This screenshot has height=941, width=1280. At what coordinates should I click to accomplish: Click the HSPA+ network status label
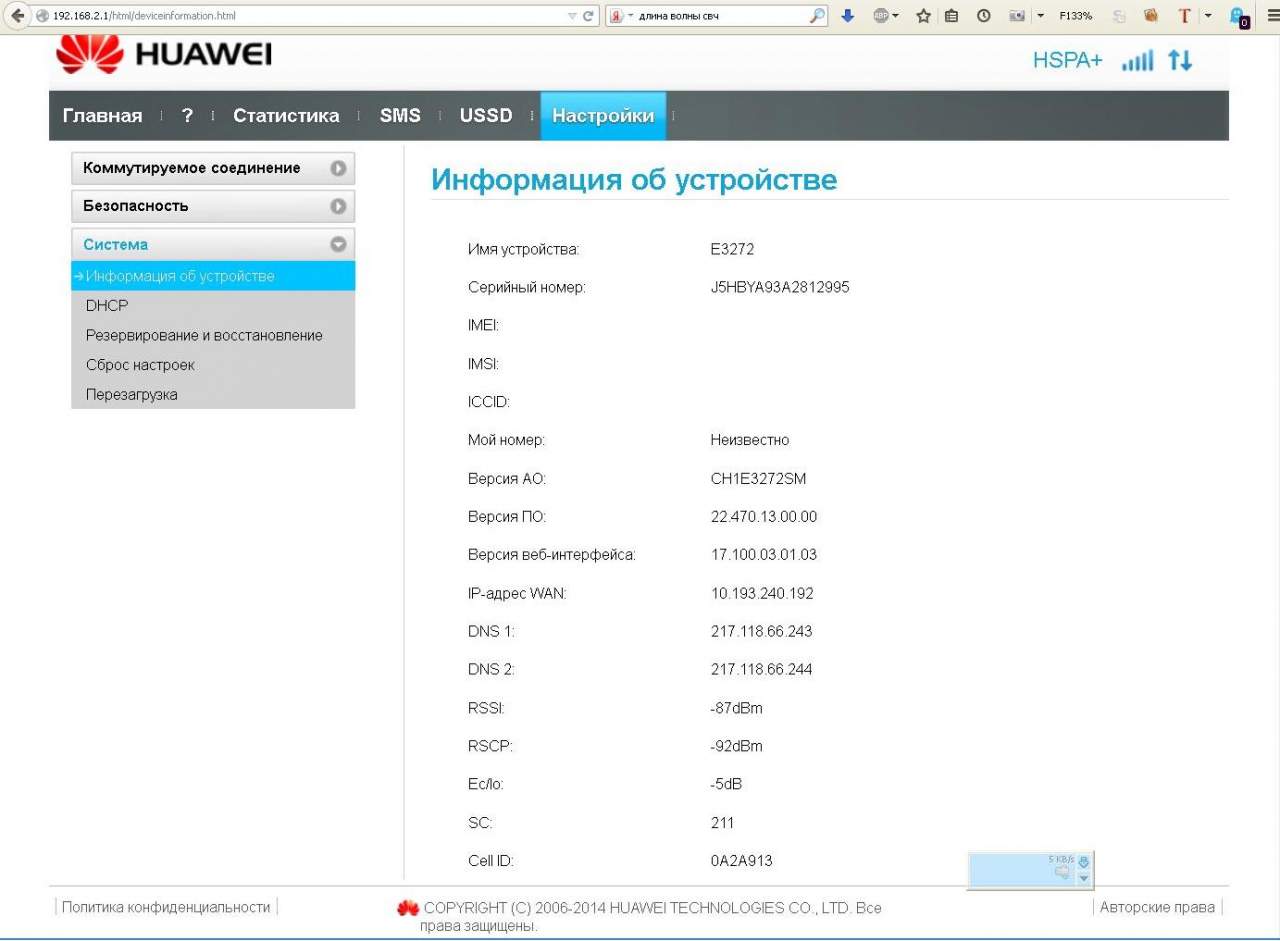(1067, 61)
